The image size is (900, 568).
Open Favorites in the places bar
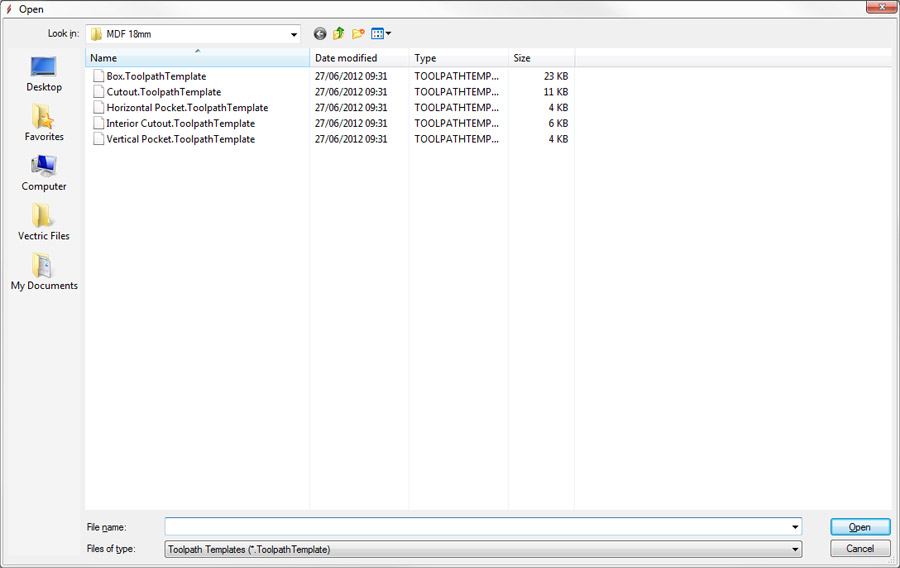(x=44, y=123)
